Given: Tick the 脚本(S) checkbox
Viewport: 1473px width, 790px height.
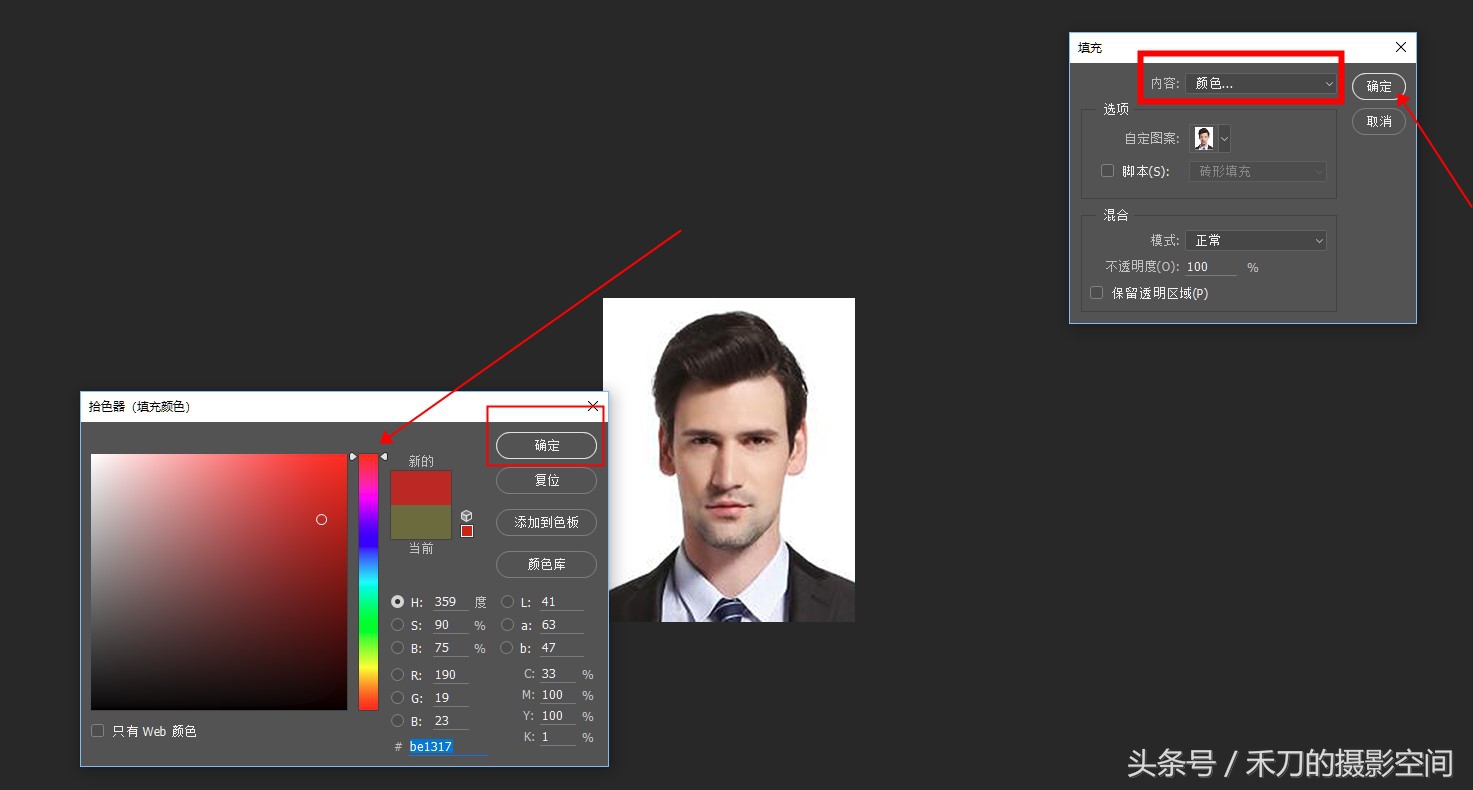Looking at the screenshot, I should [1107, 171].
